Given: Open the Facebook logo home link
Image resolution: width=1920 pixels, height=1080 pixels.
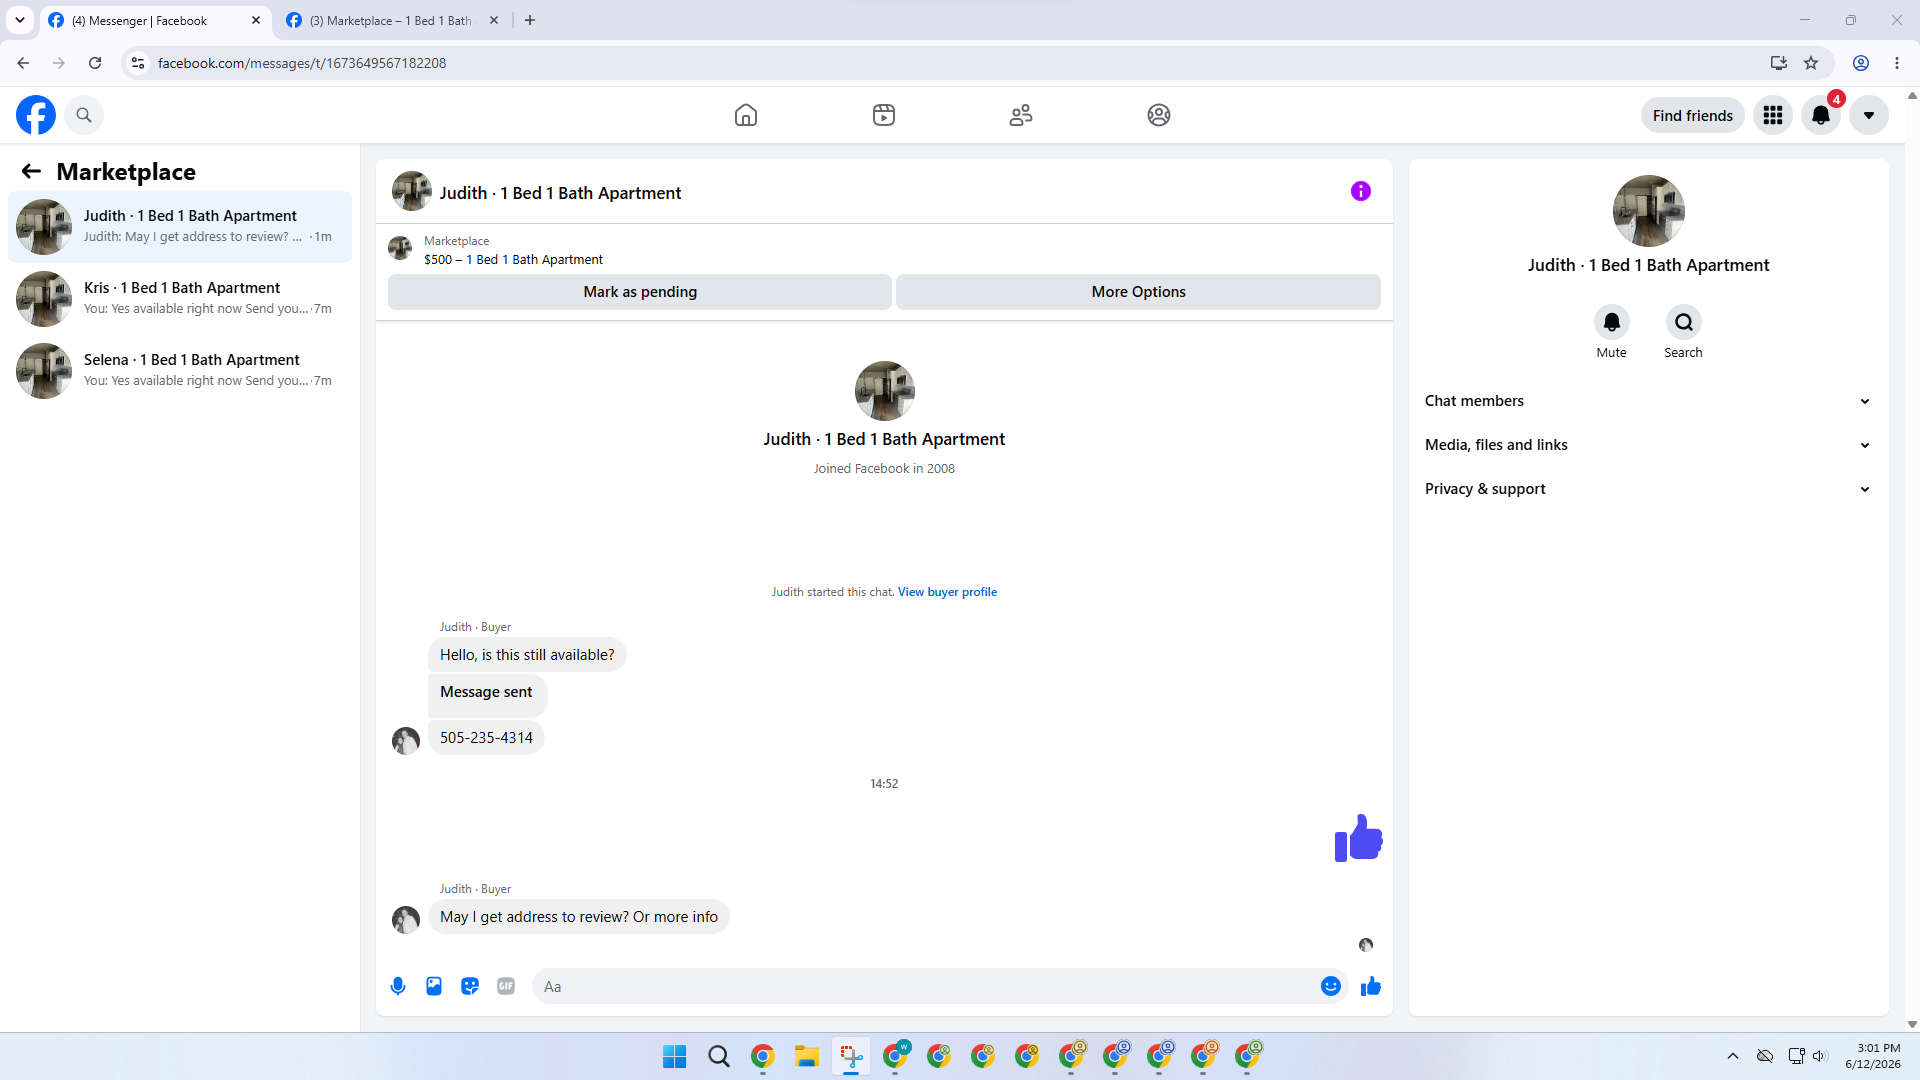Looking at the screenshot, I should click(x=36, y=115).
